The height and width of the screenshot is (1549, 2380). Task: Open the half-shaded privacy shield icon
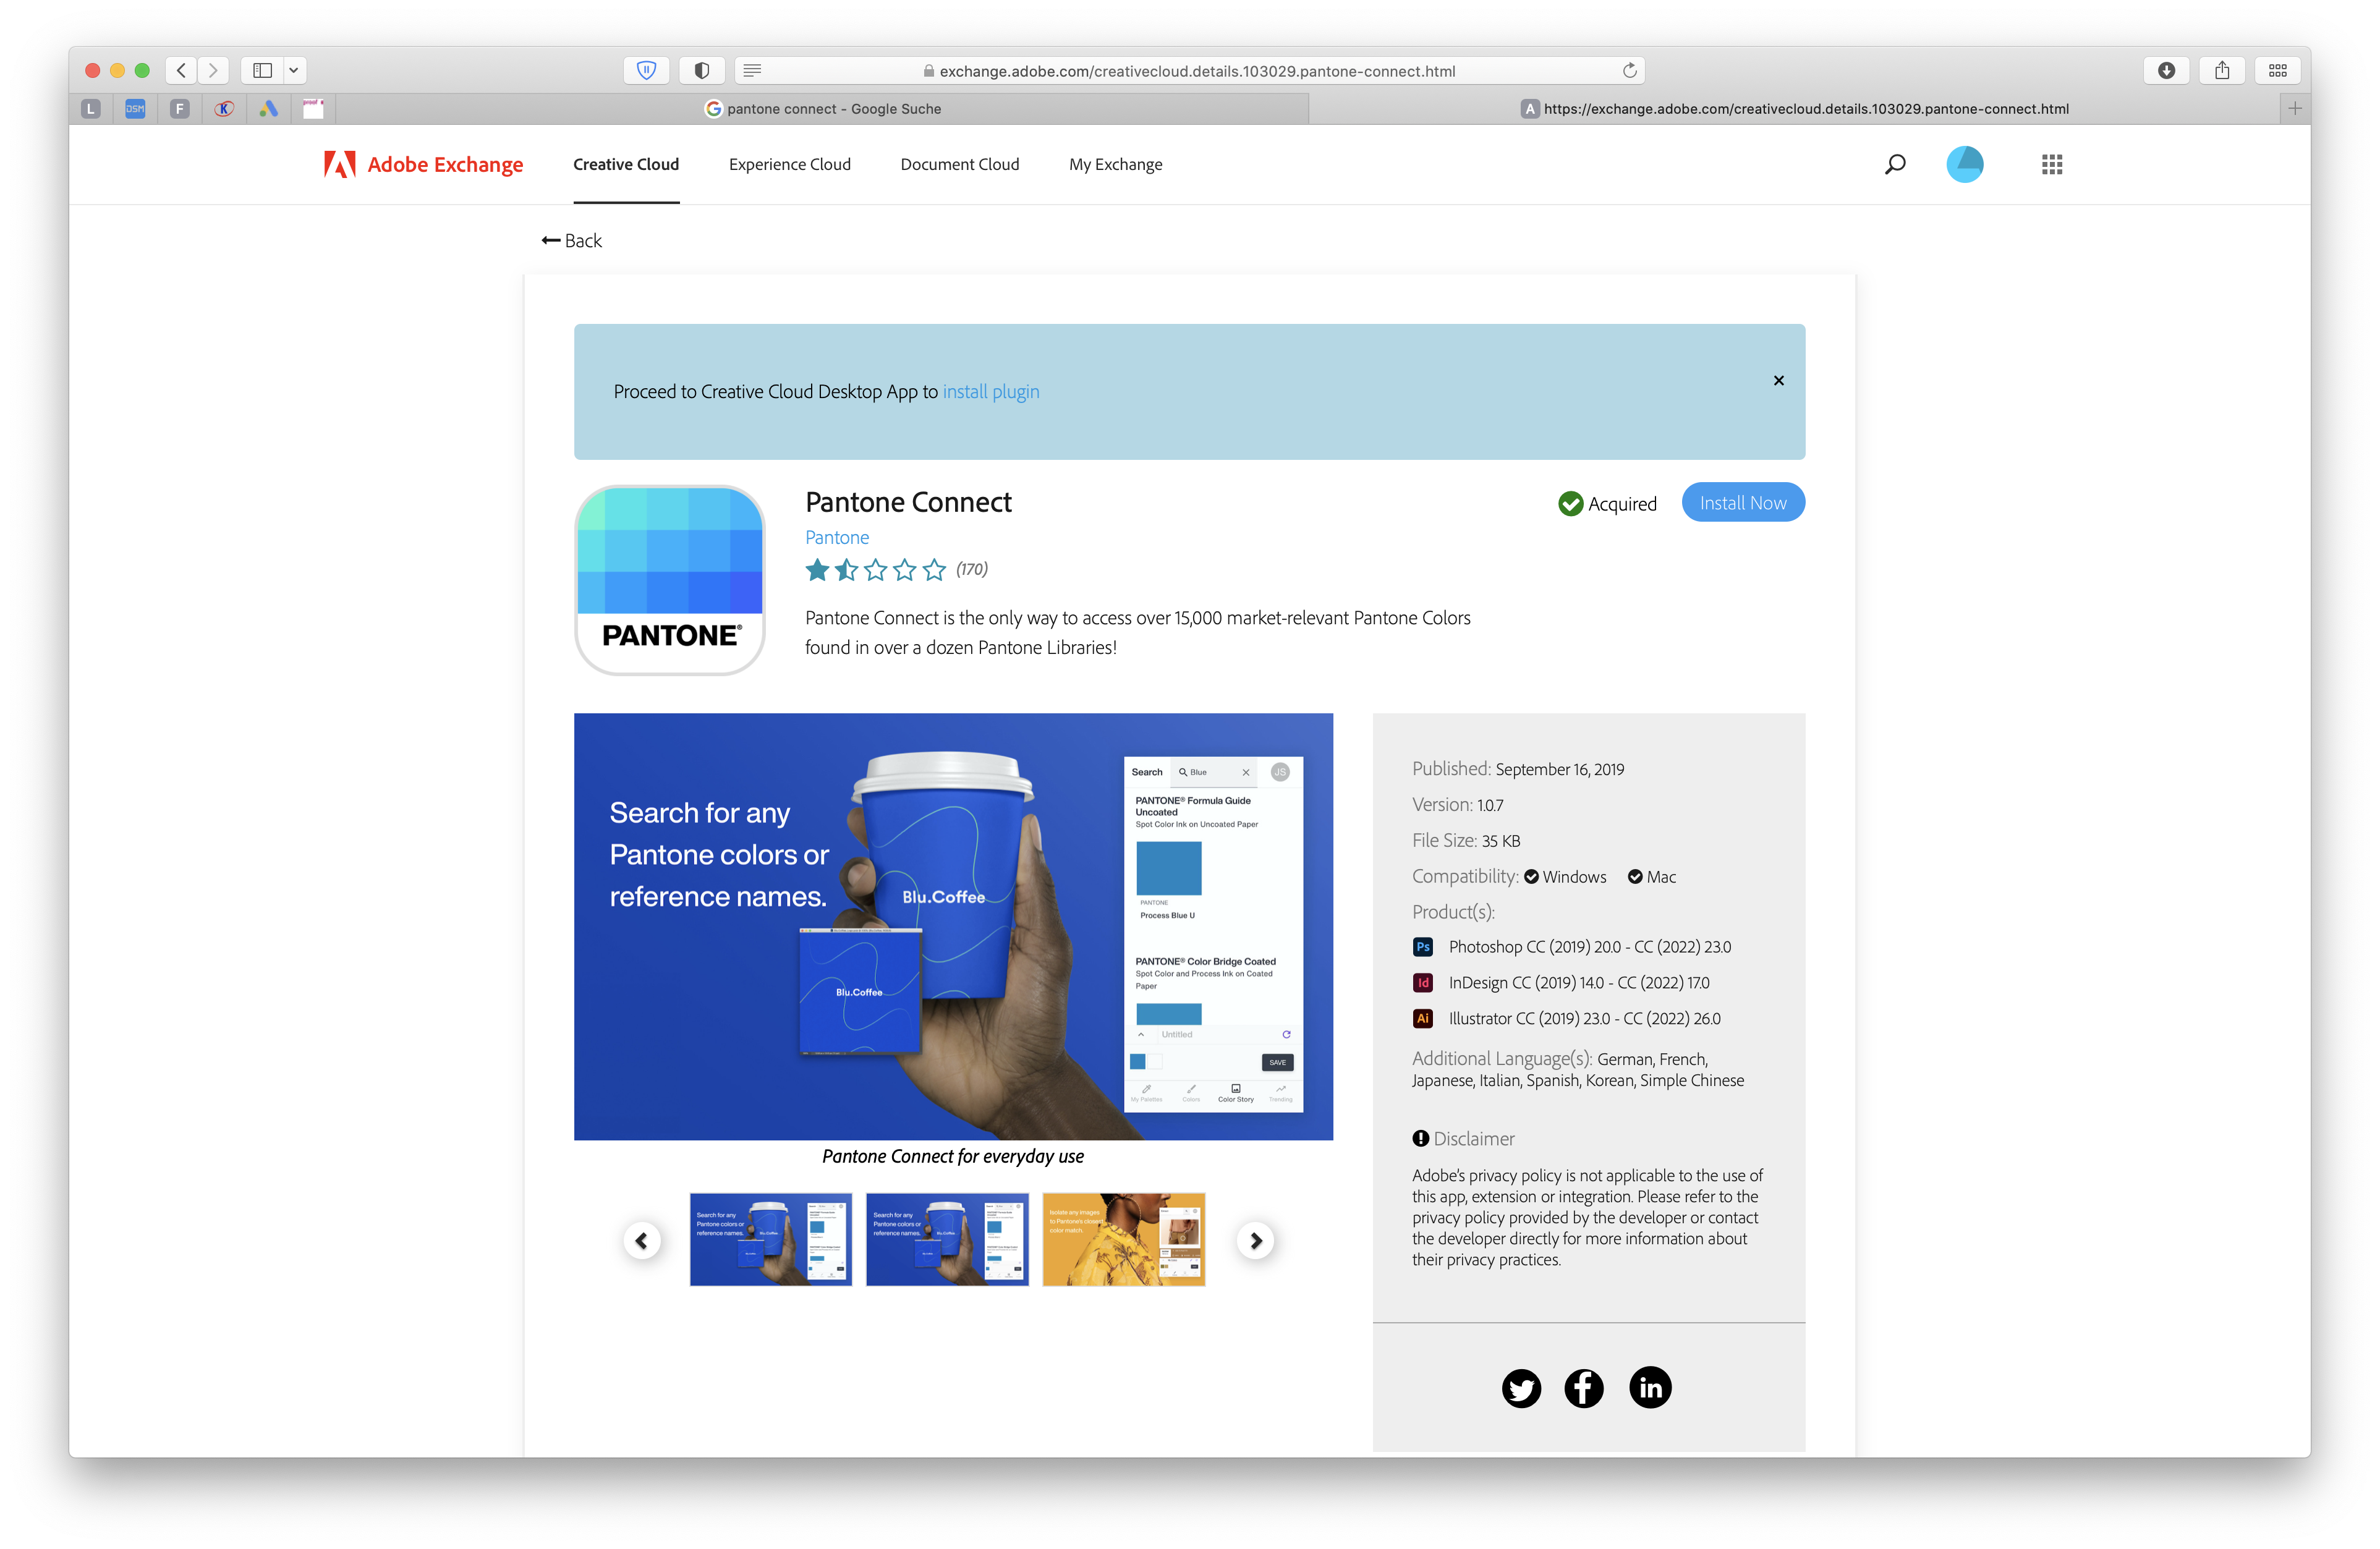(702, 70)
